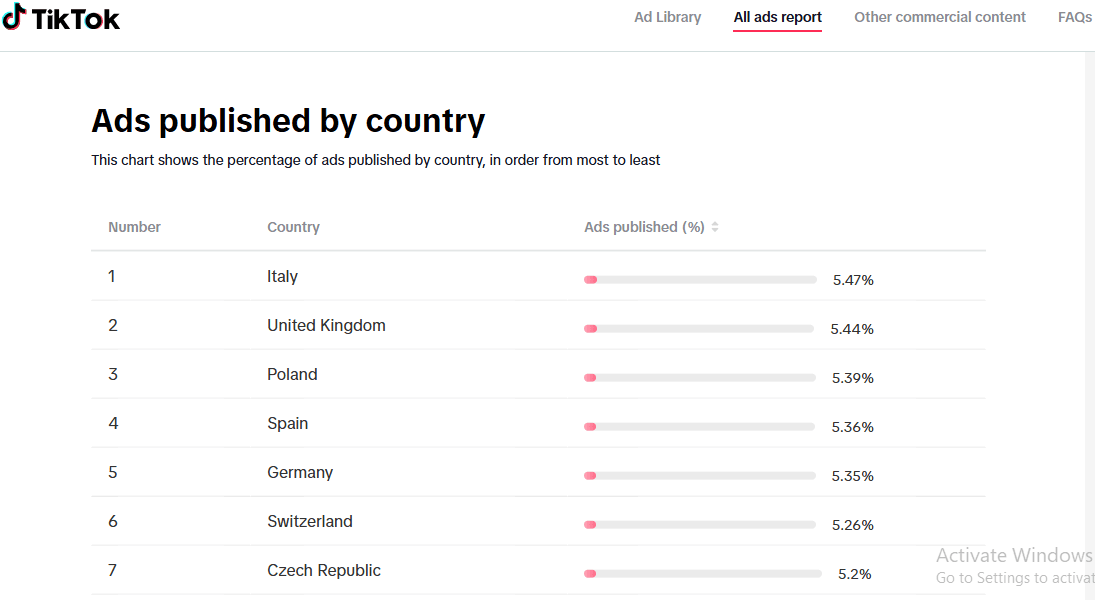Go to the FAQs page
The height and width of the screenshot is (600, 1095).
coord(1074,17)
